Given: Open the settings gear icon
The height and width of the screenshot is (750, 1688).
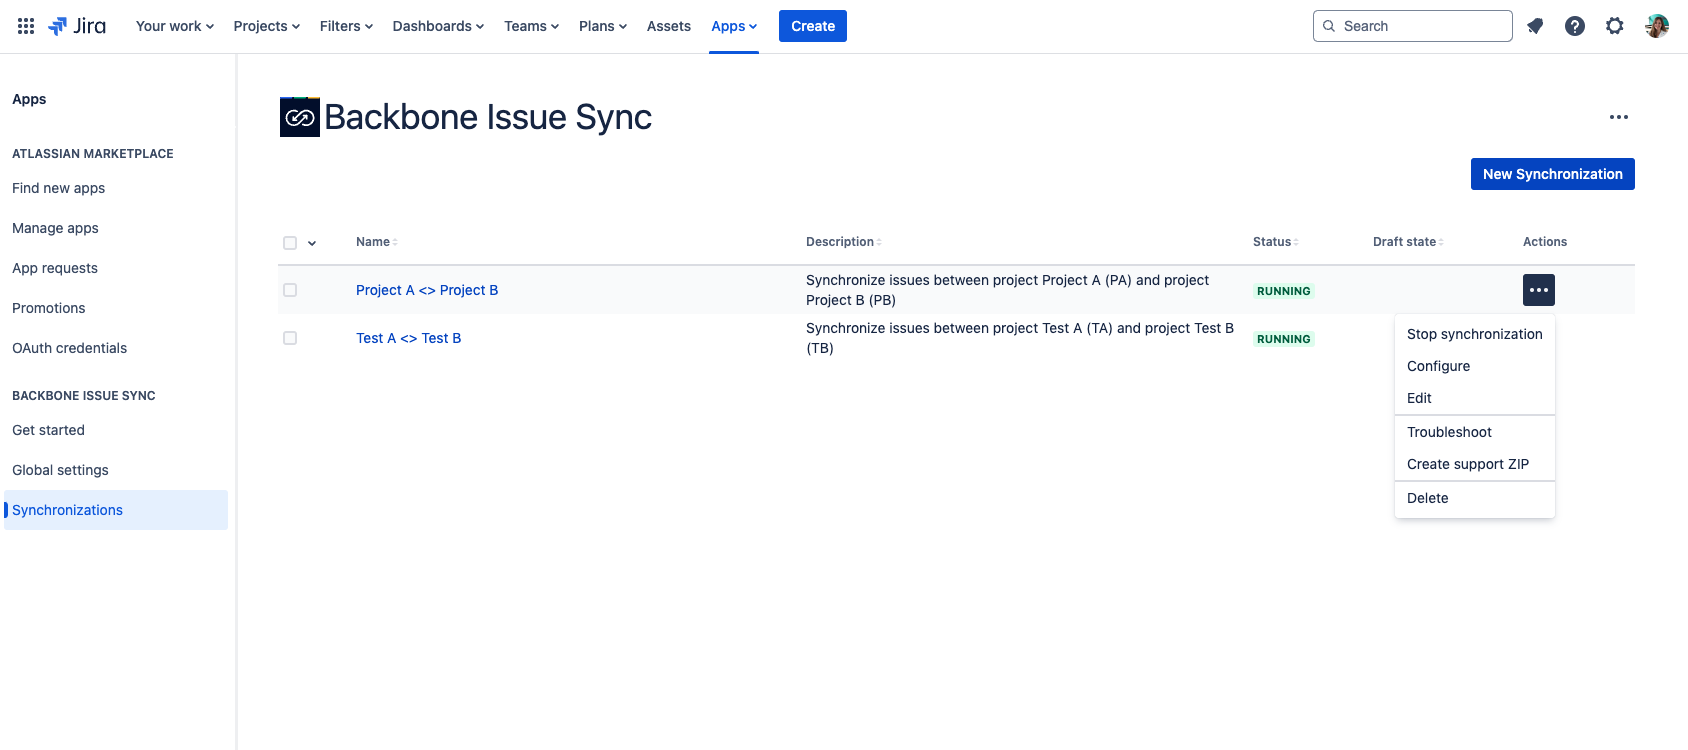Looking at the screenshot, I should (1615, 26).
